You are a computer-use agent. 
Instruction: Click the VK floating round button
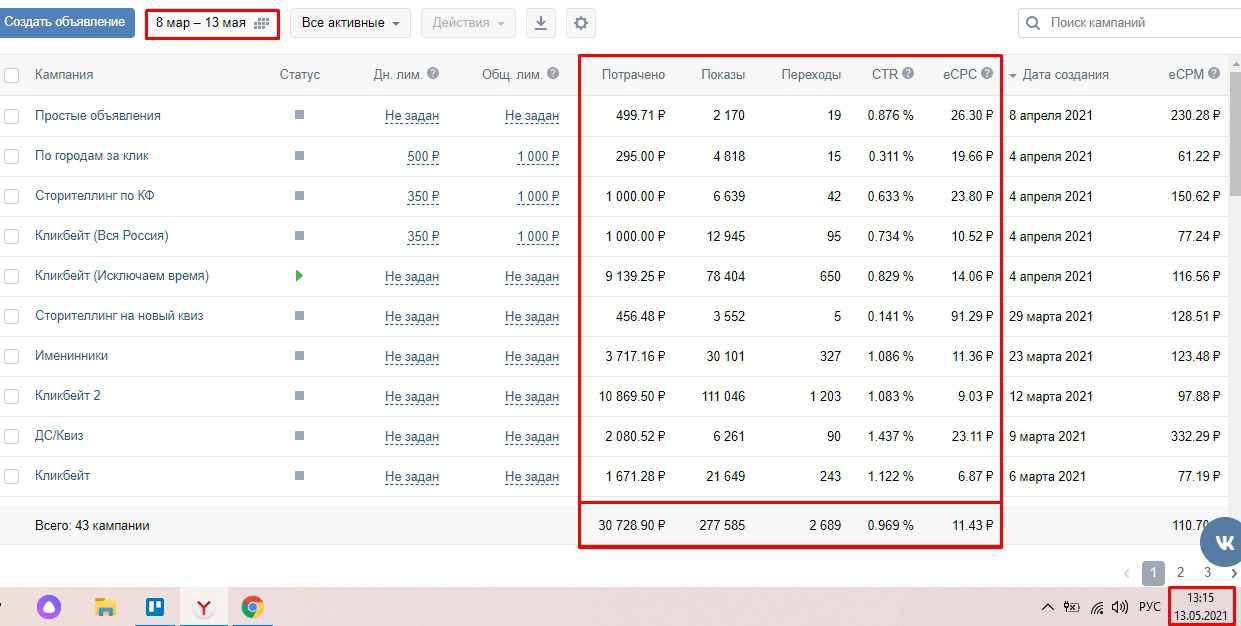(1223, 543)
